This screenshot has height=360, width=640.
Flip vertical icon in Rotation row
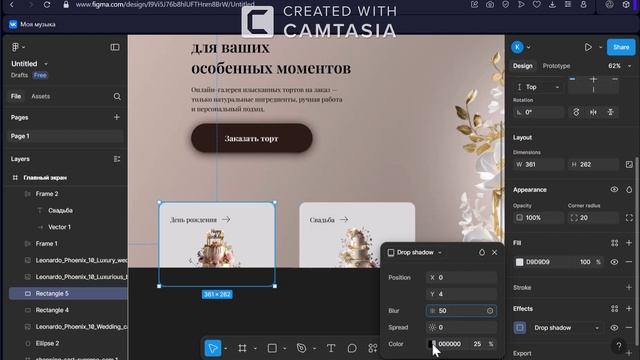(x=611, y=112)
